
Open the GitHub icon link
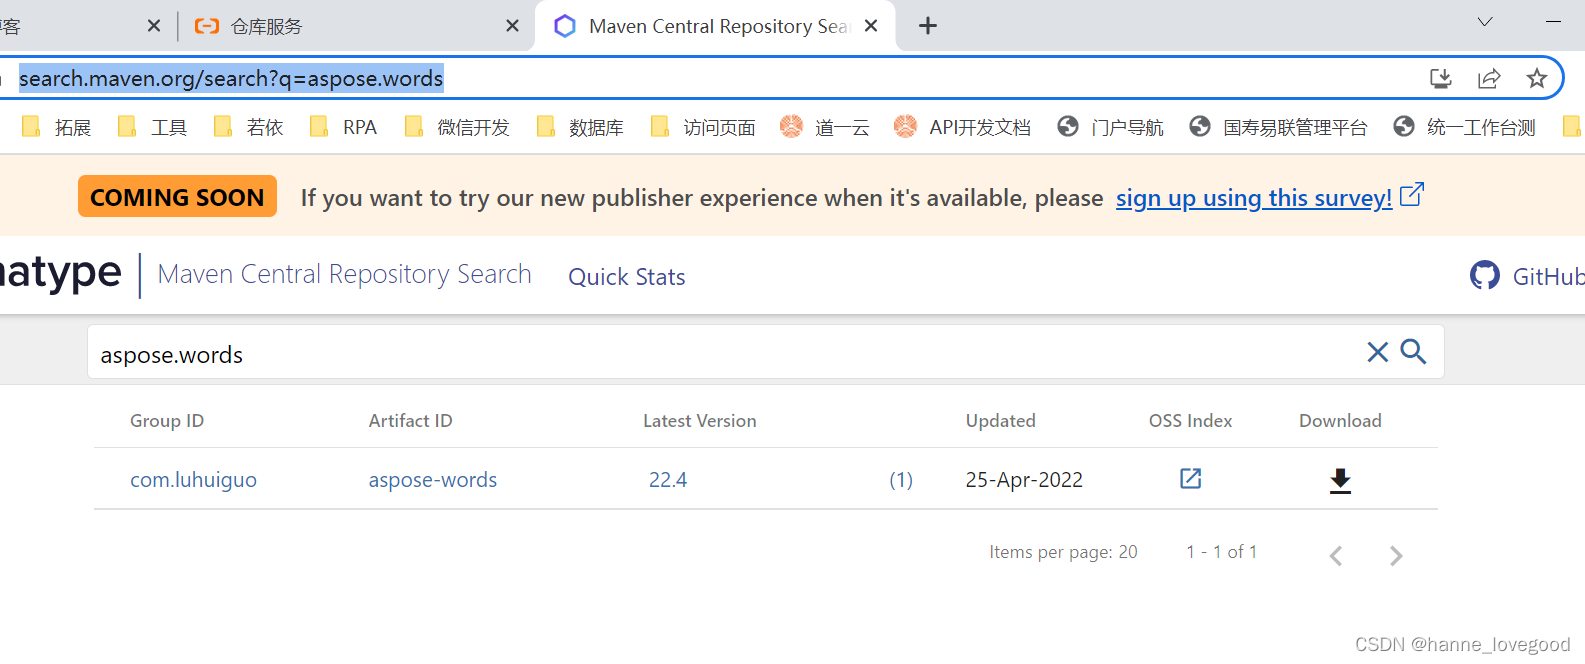[x=1485, y=275]
